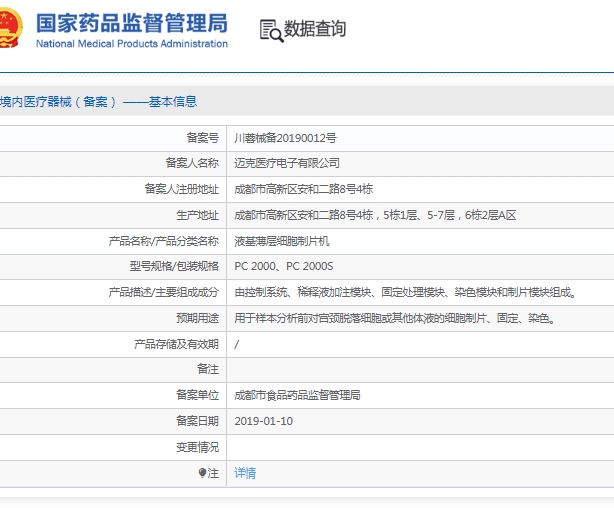Click the 备案人名称 label

tap(192, 163)
